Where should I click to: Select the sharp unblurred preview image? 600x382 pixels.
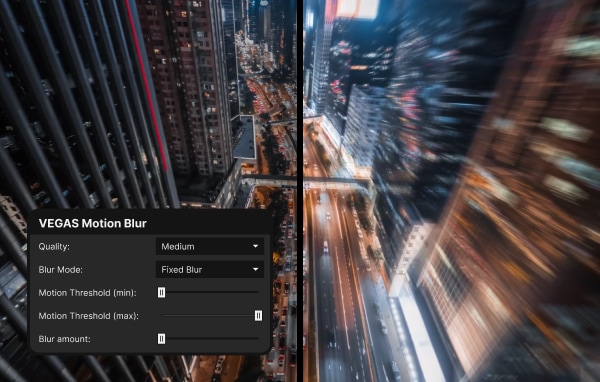148,103
